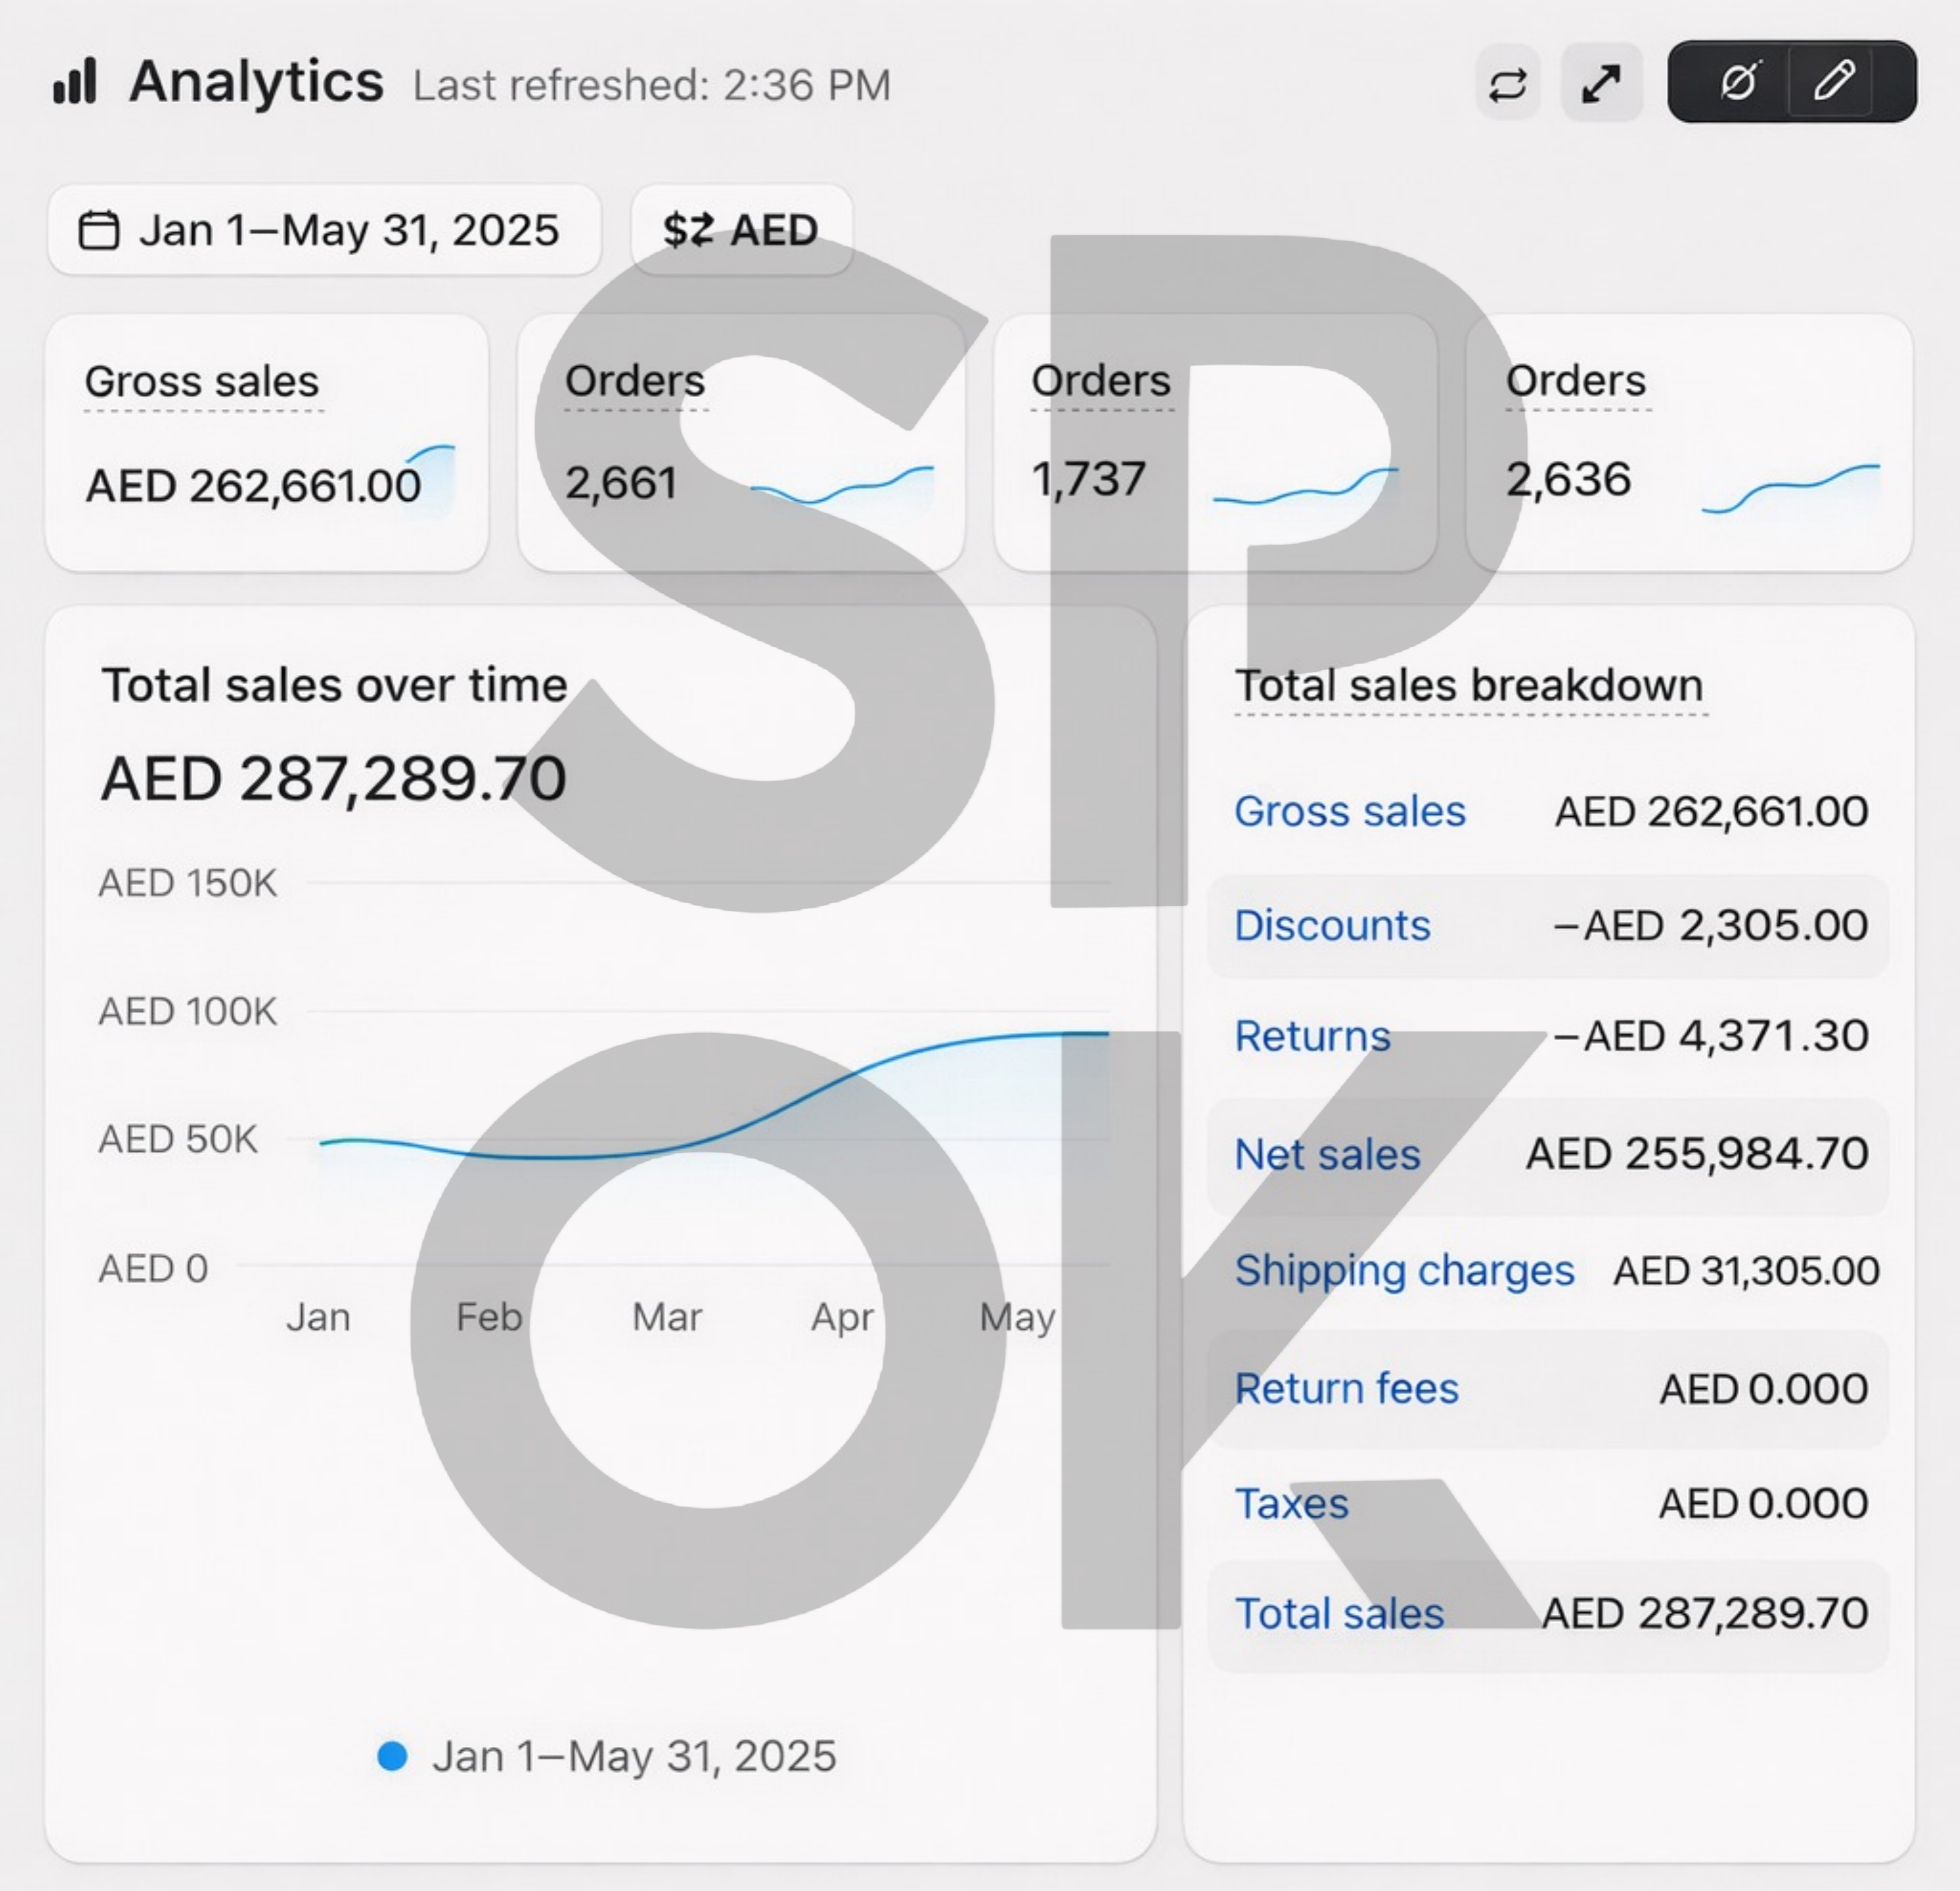Click the Net sales link
Image resolution: width=1960 pixels, height=1891 pixels.
pyautogui.click(x=1327, y=1155)
